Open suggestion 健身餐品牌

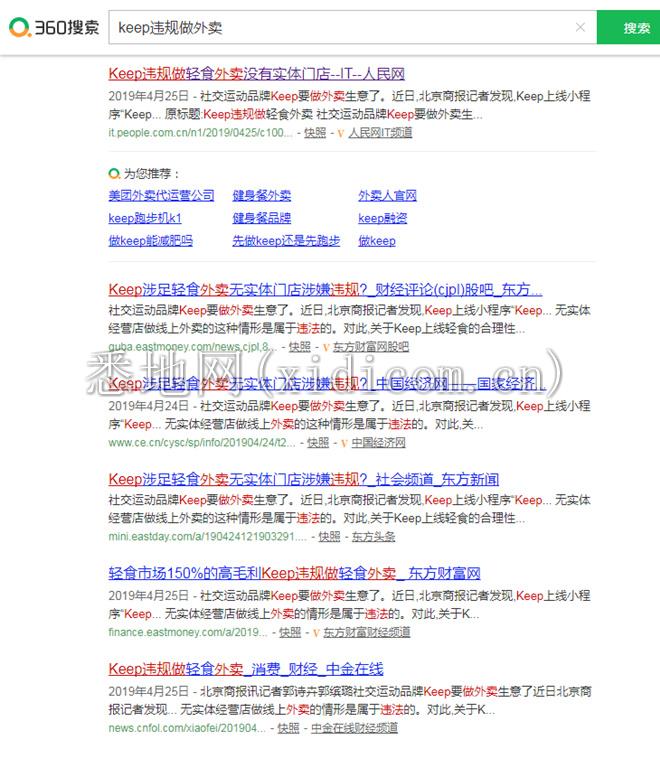pyautogui.click(x=262, y=218)
